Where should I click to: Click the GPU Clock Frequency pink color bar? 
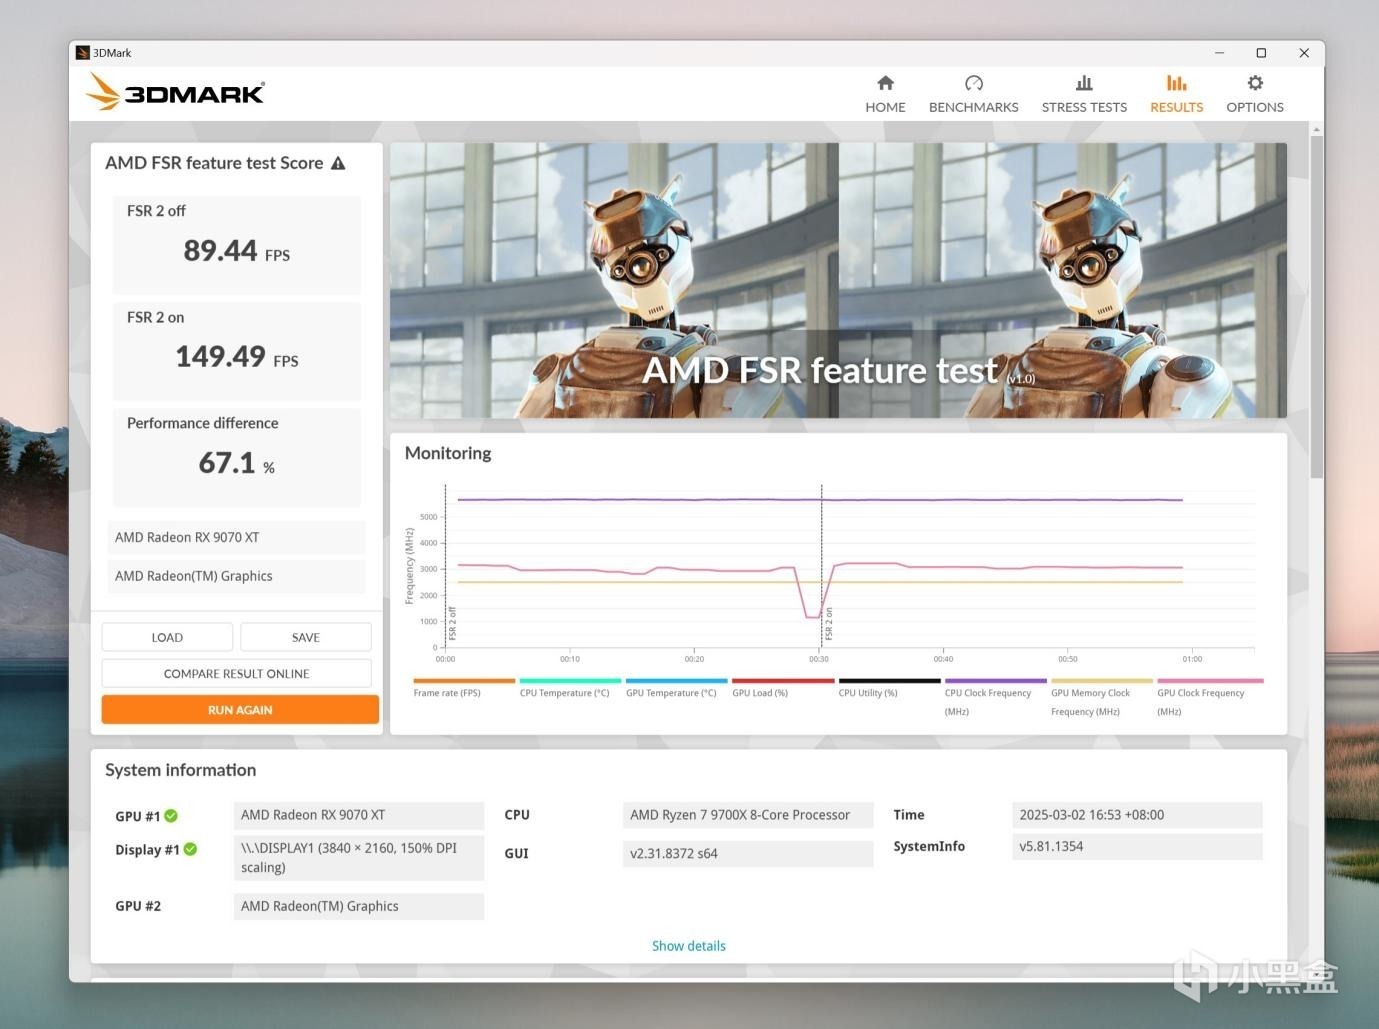point(1210,681)
